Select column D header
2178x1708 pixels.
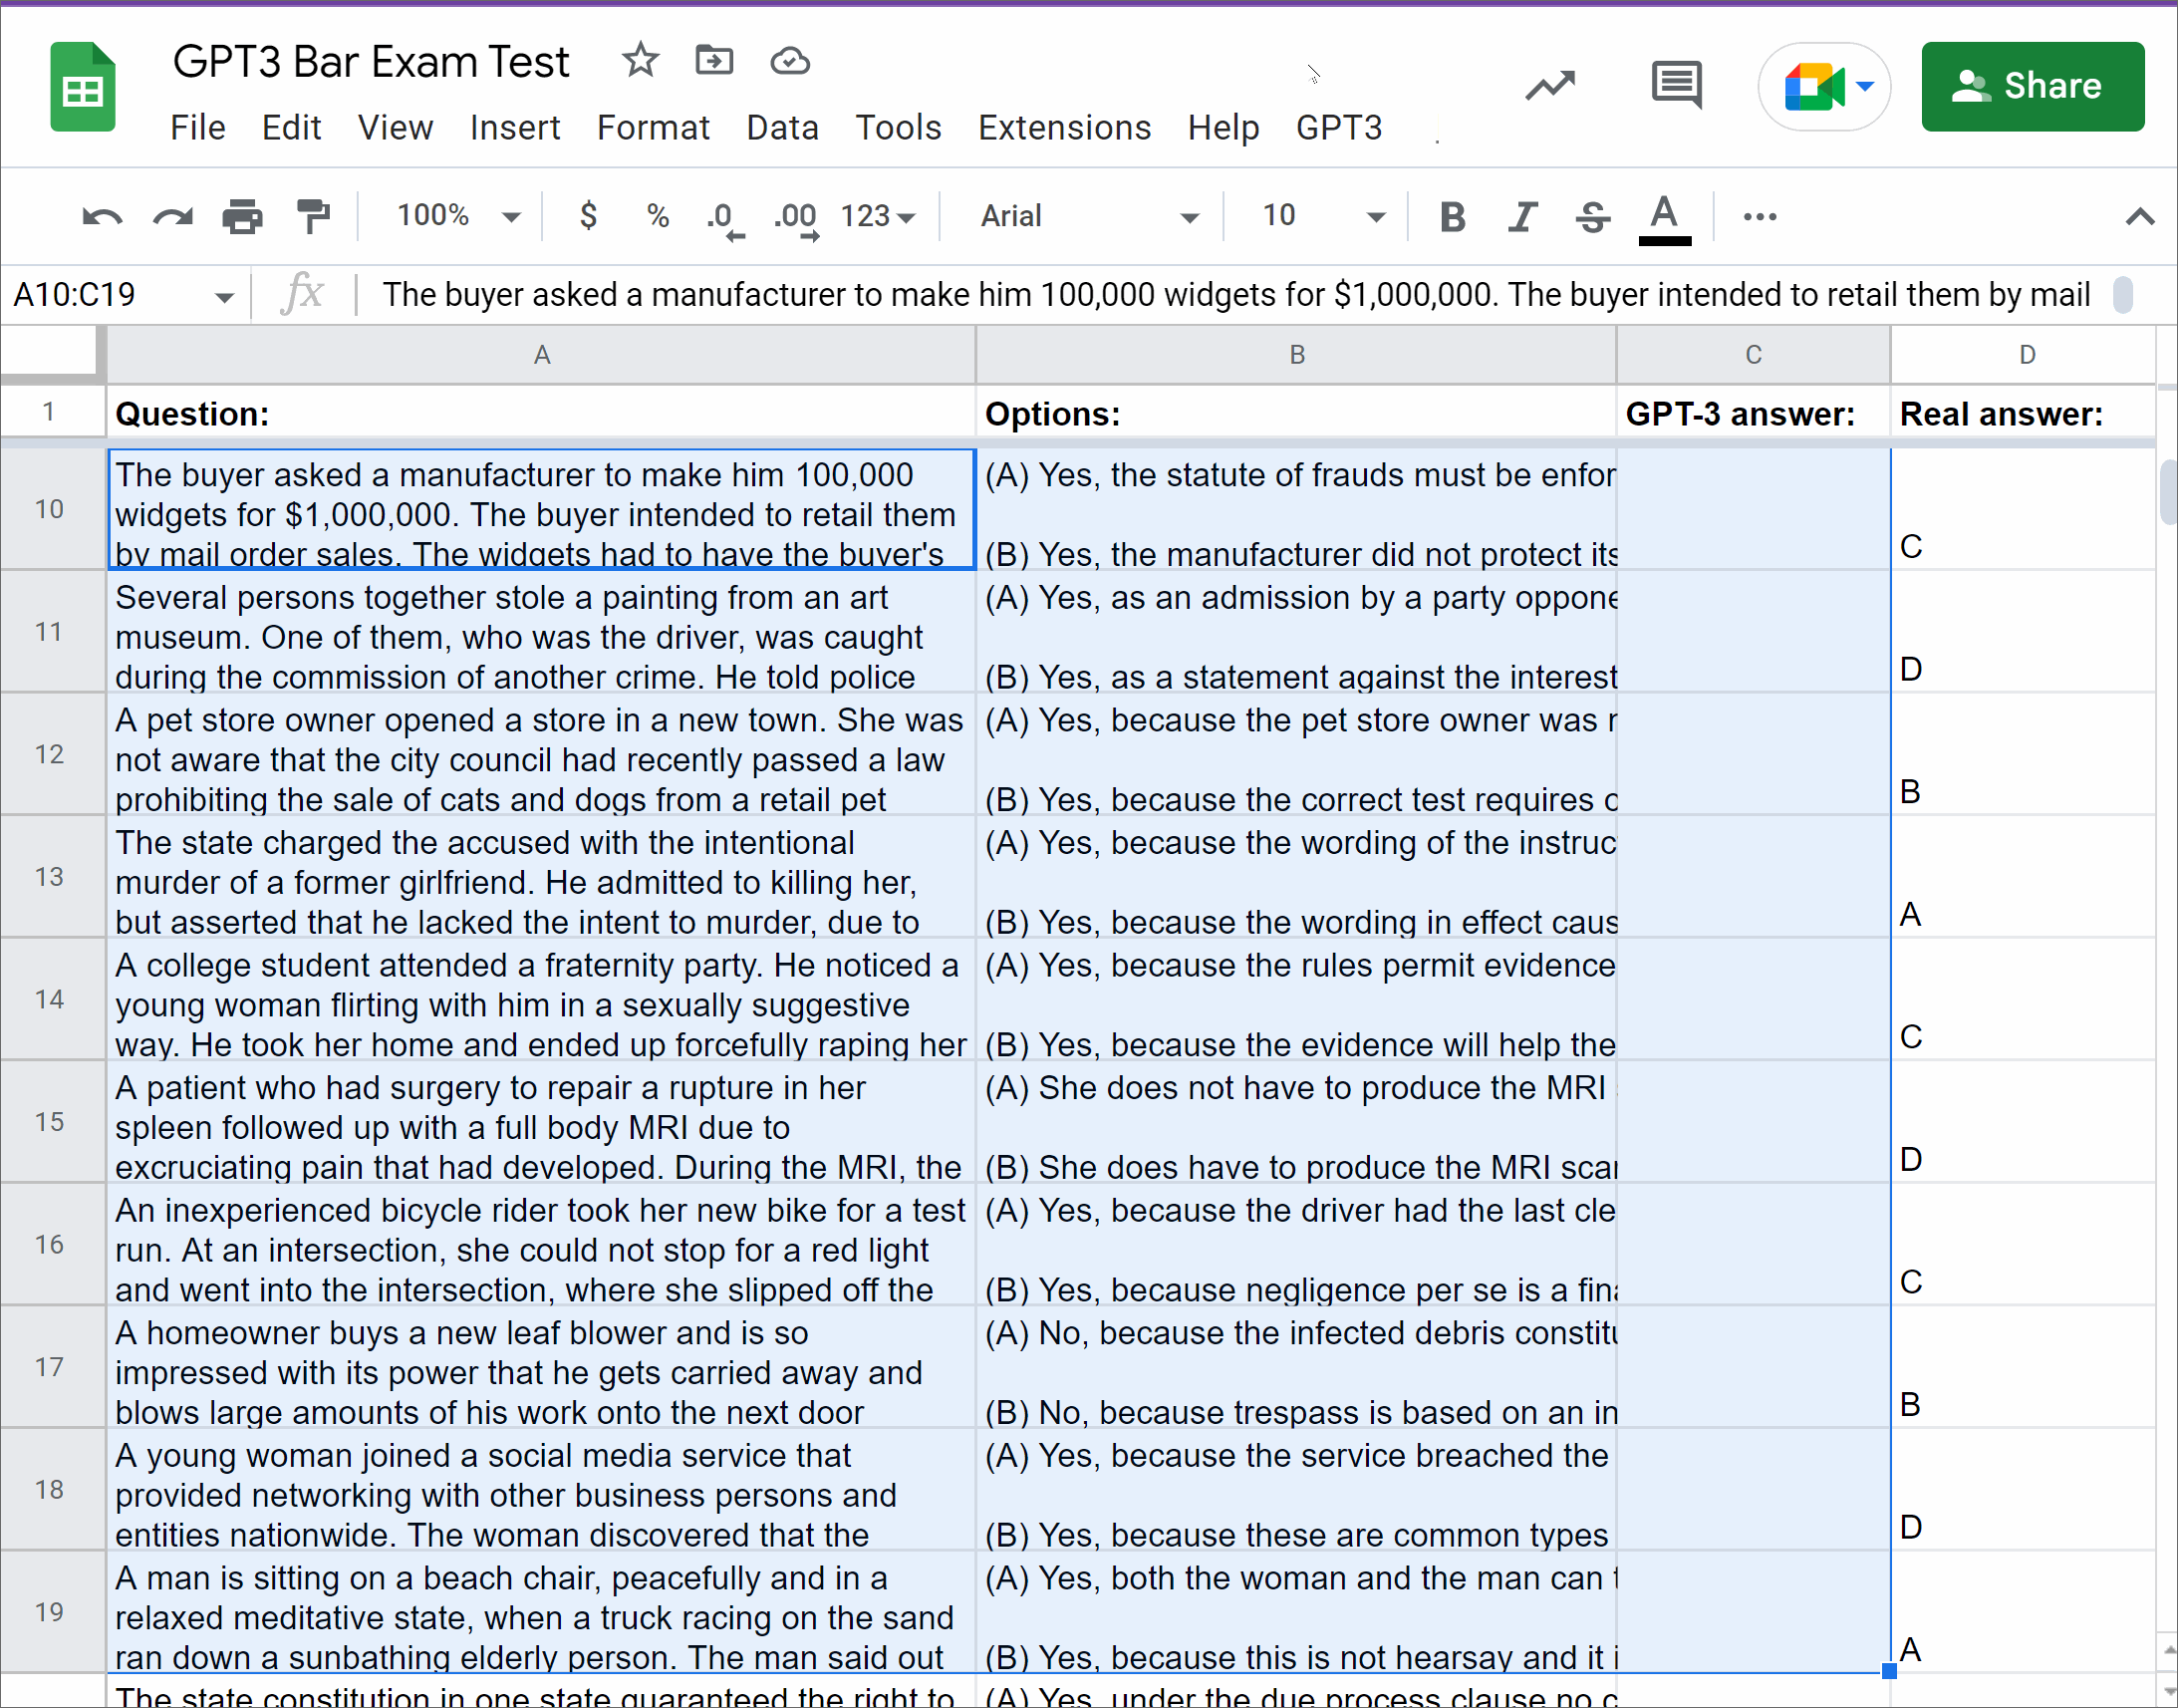(x=2026, y=355)
